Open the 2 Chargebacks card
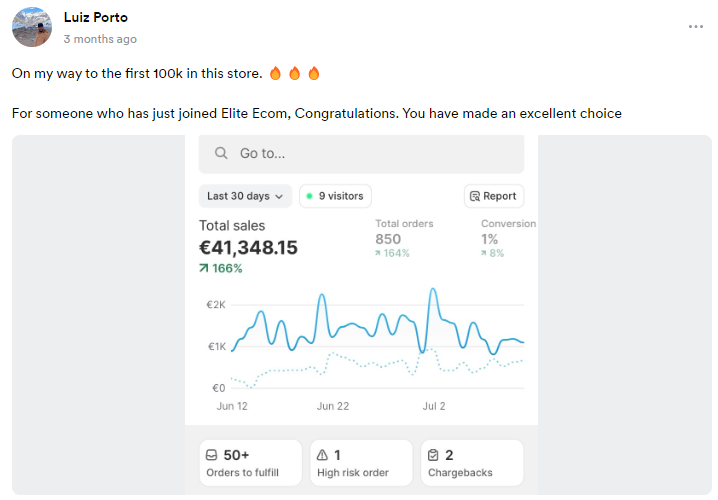718x500 pixels. point(471,463)
